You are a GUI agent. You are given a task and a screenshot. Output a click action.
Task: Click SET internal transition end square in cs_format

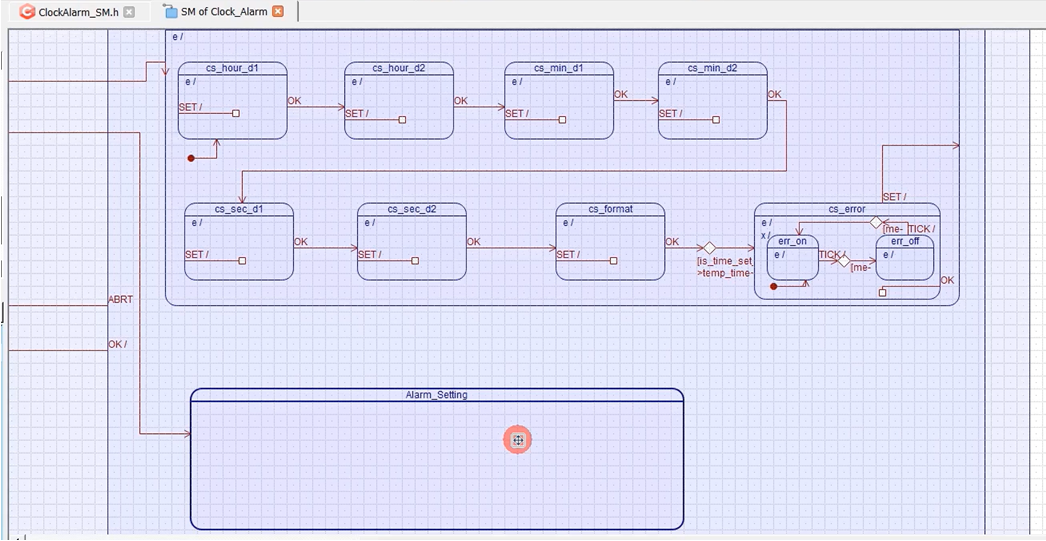(614, 261)
